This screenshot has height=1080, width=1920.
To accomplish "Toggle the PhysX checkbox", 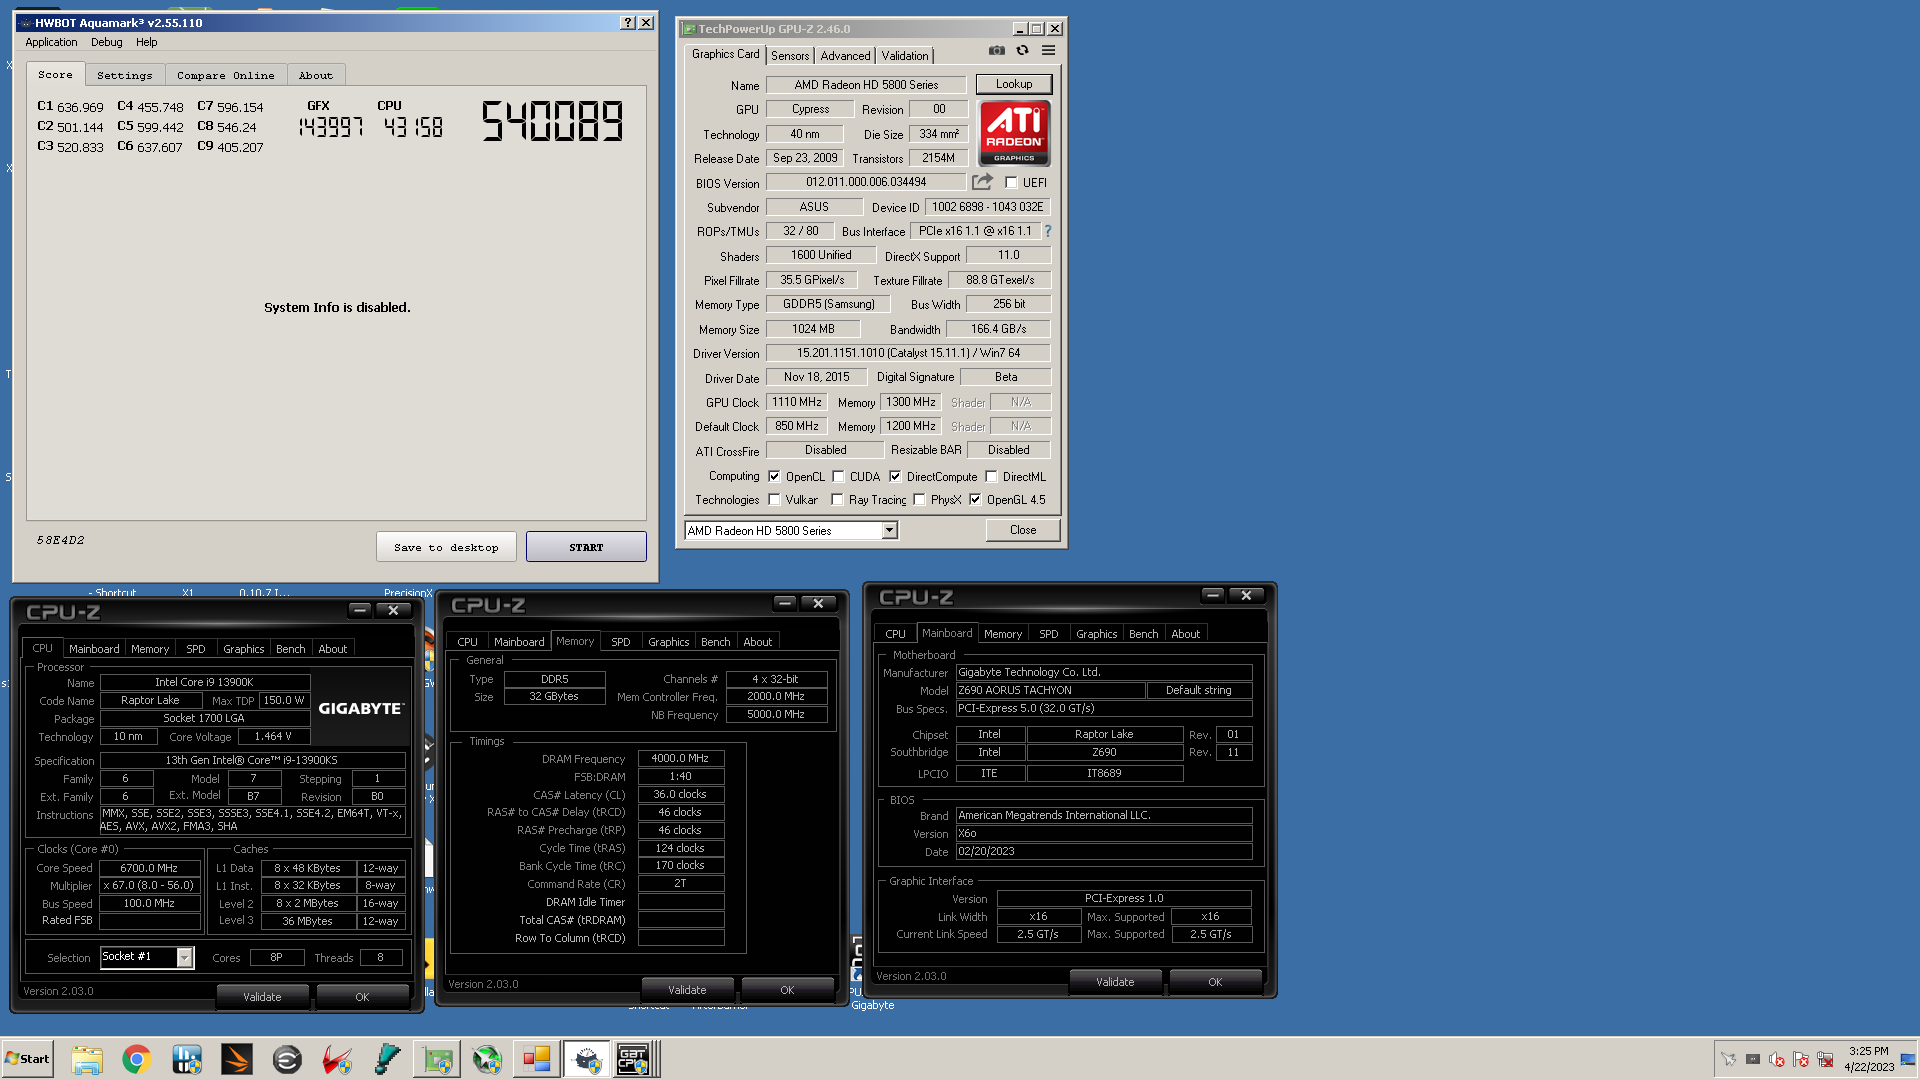I will [x=919, y=500].
